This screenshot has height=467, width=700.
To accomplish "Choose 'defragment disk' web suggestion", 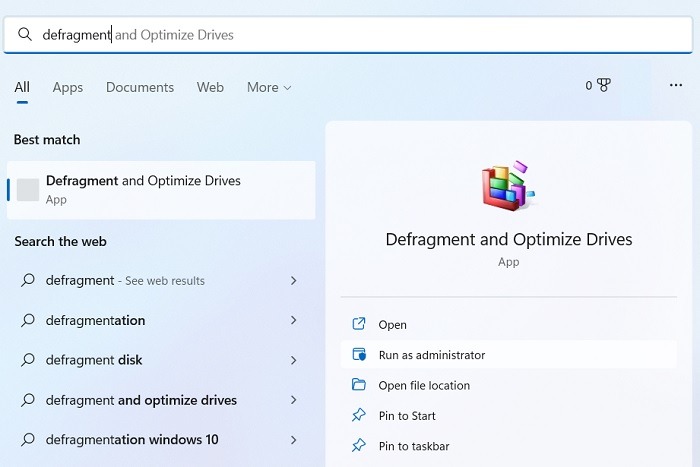I will click(161, 360).
